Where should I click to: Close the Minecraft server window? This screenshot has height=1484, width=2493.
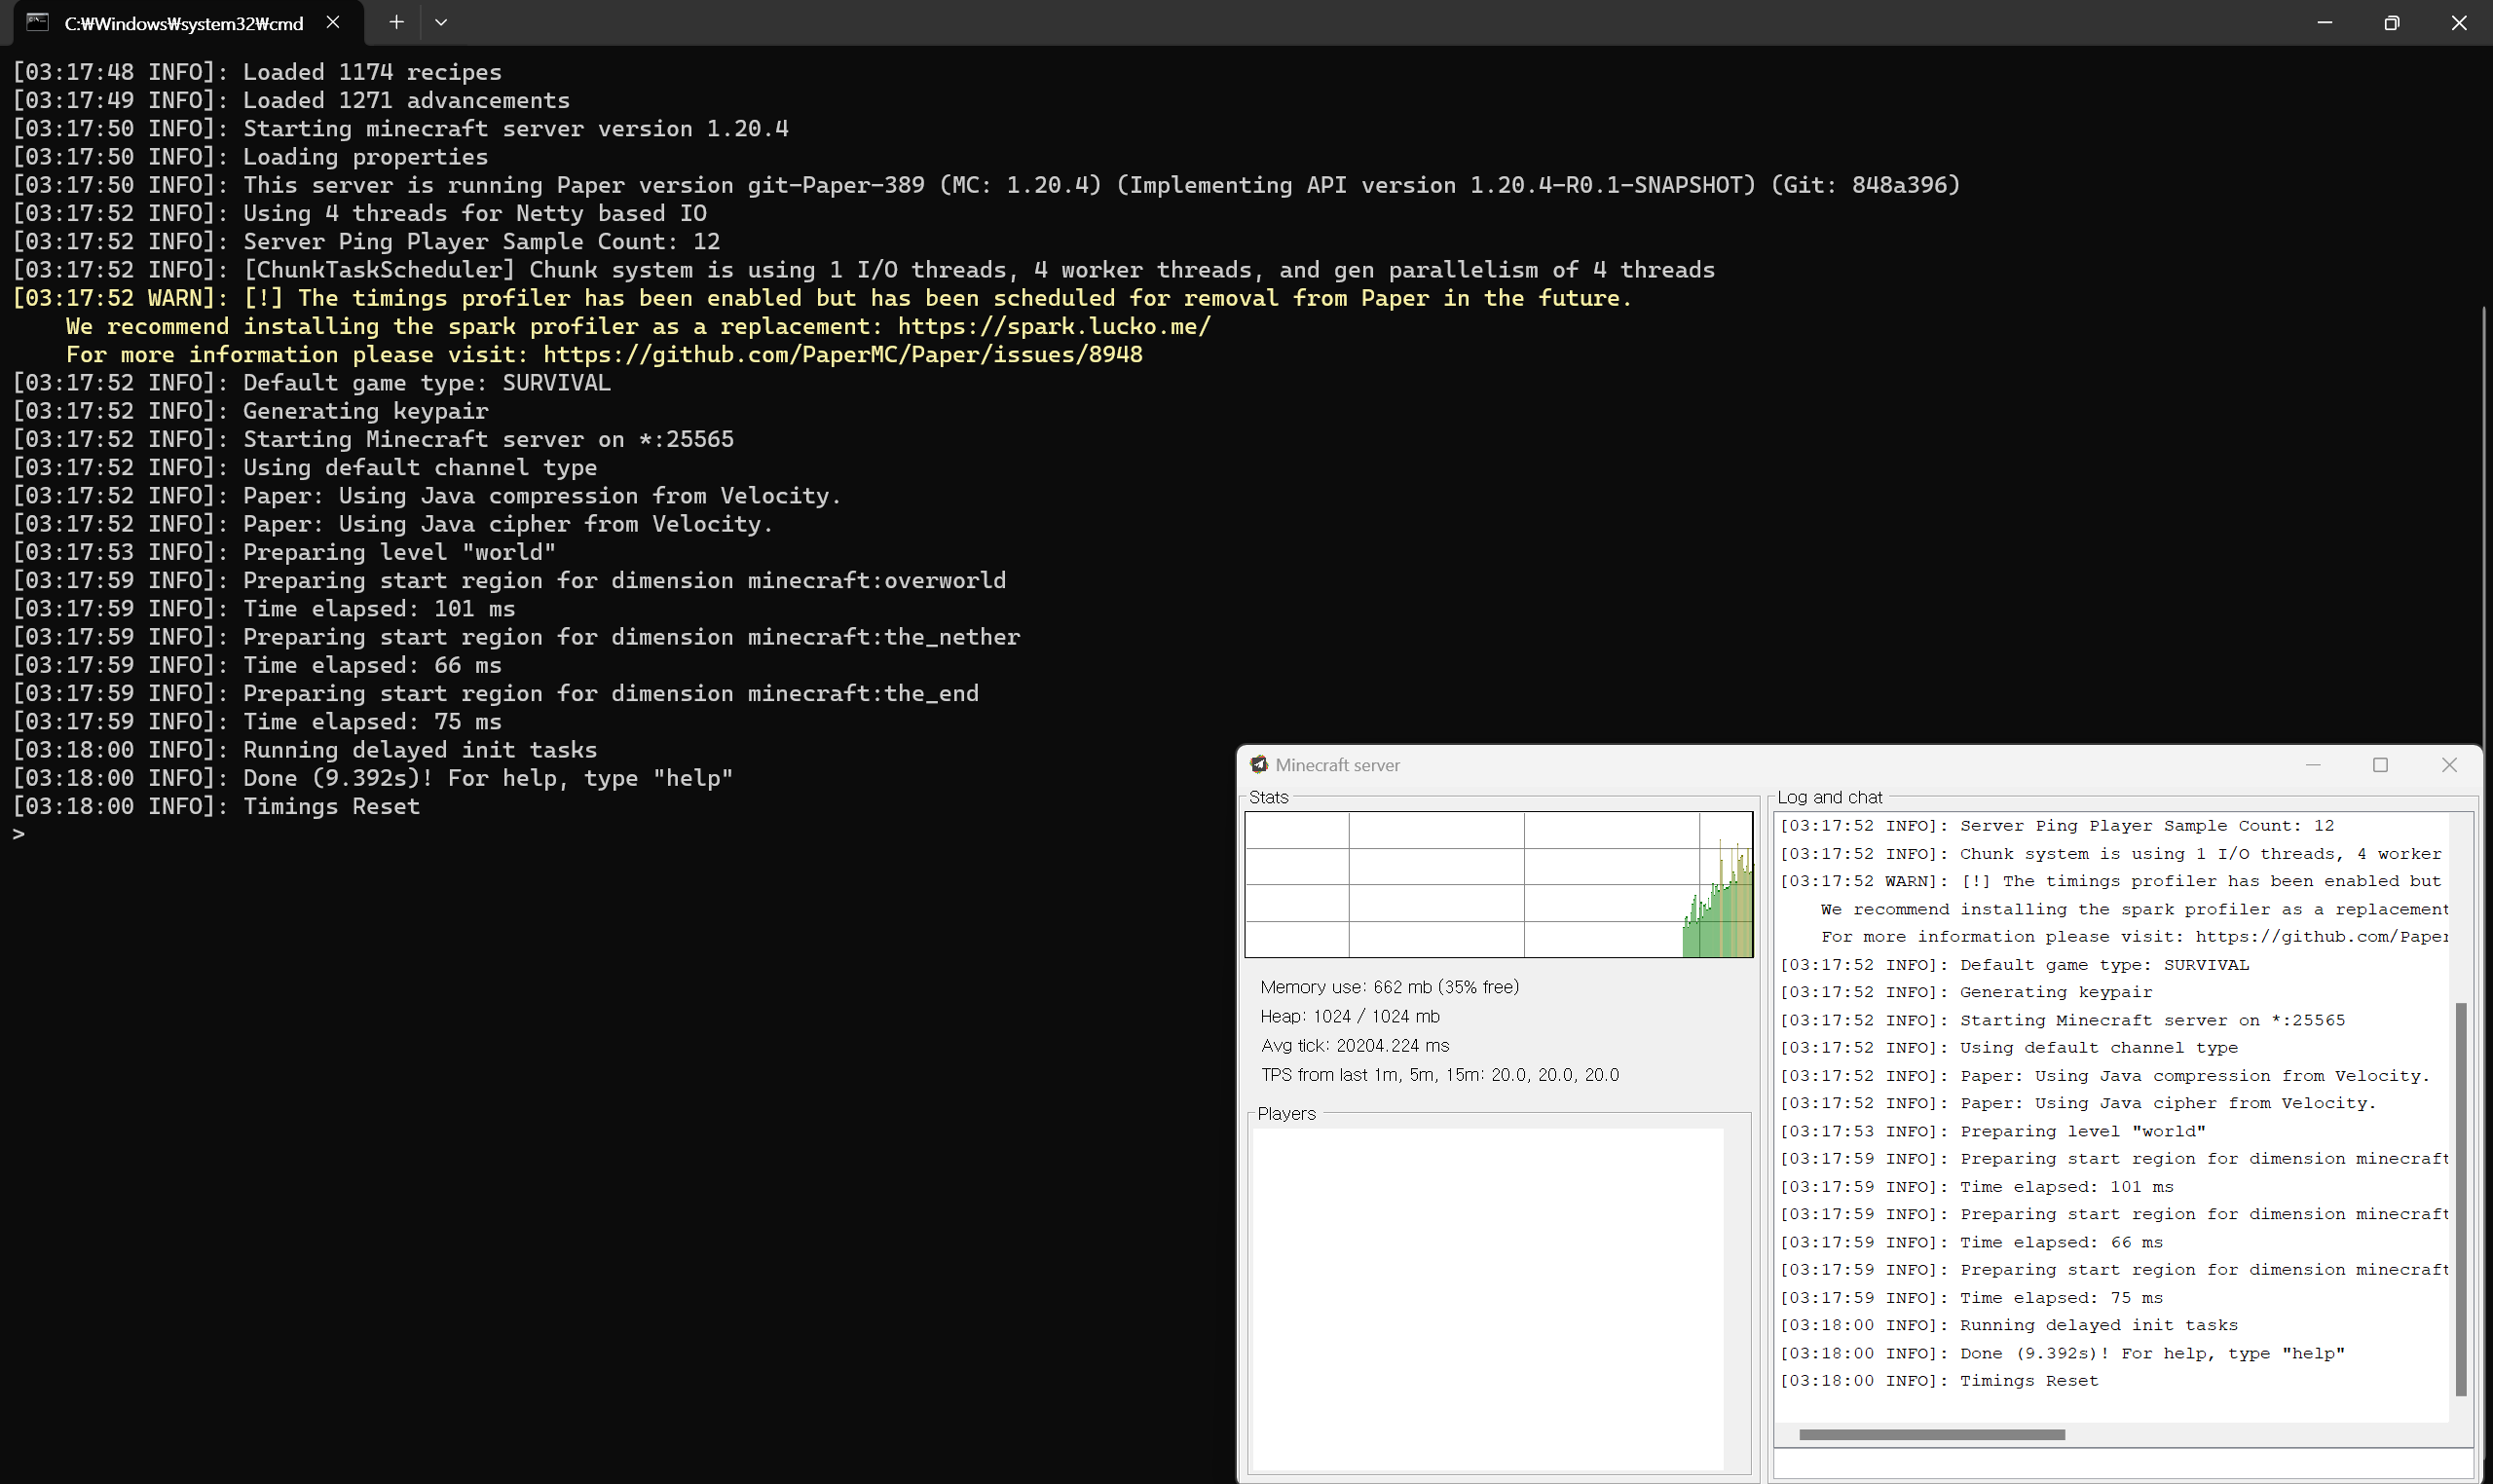tap(2449, 765)
